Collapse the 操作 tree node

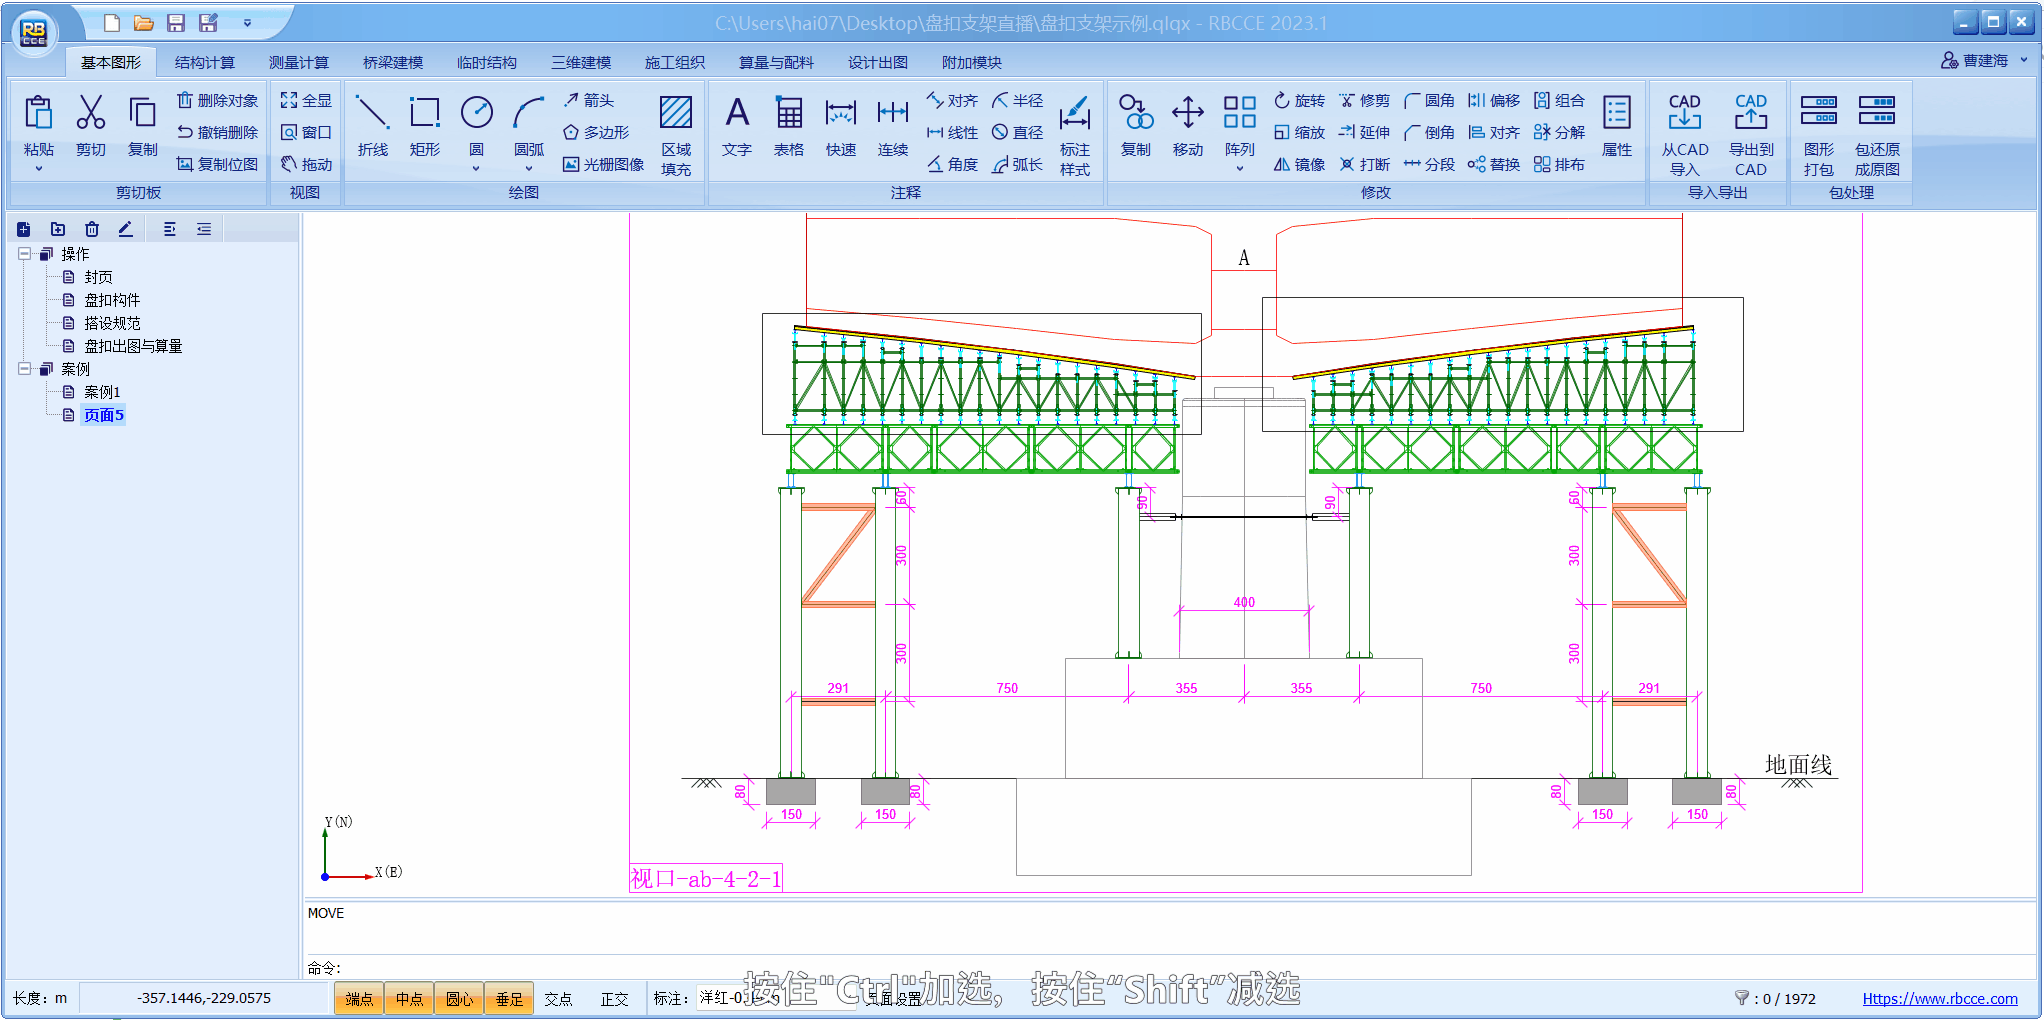(x=25, y=254)
